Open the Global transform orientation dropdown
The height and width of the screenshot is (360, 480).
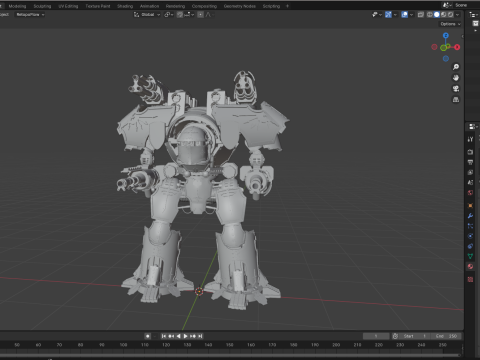(147, 15)
